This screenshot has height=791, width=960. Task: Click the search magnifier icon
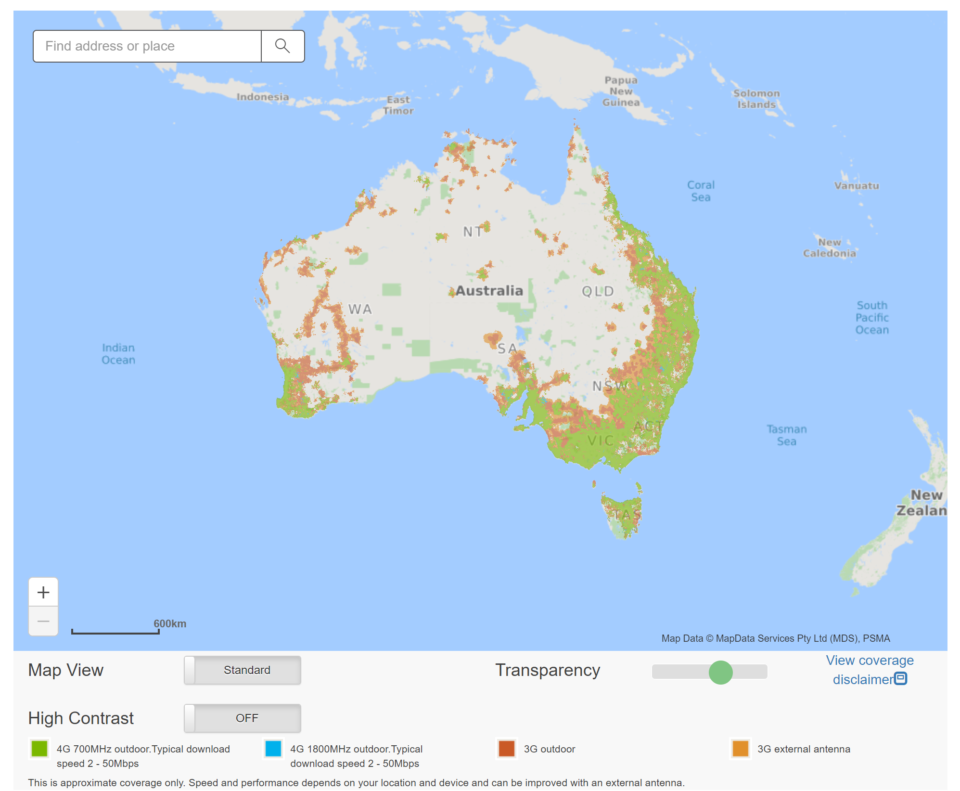[281, 46]
